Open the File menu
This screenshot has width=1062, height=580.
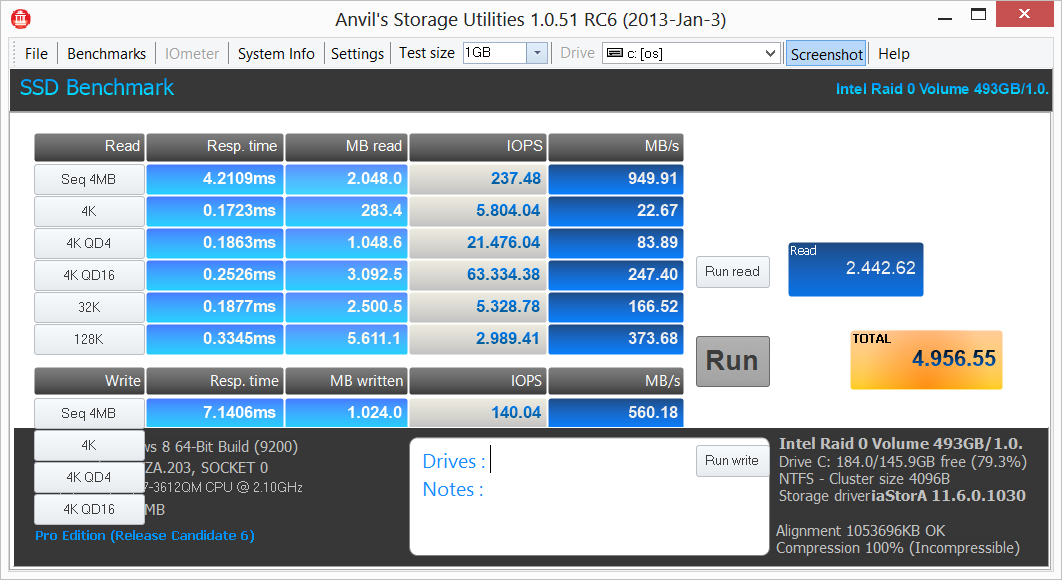[36, 54]
